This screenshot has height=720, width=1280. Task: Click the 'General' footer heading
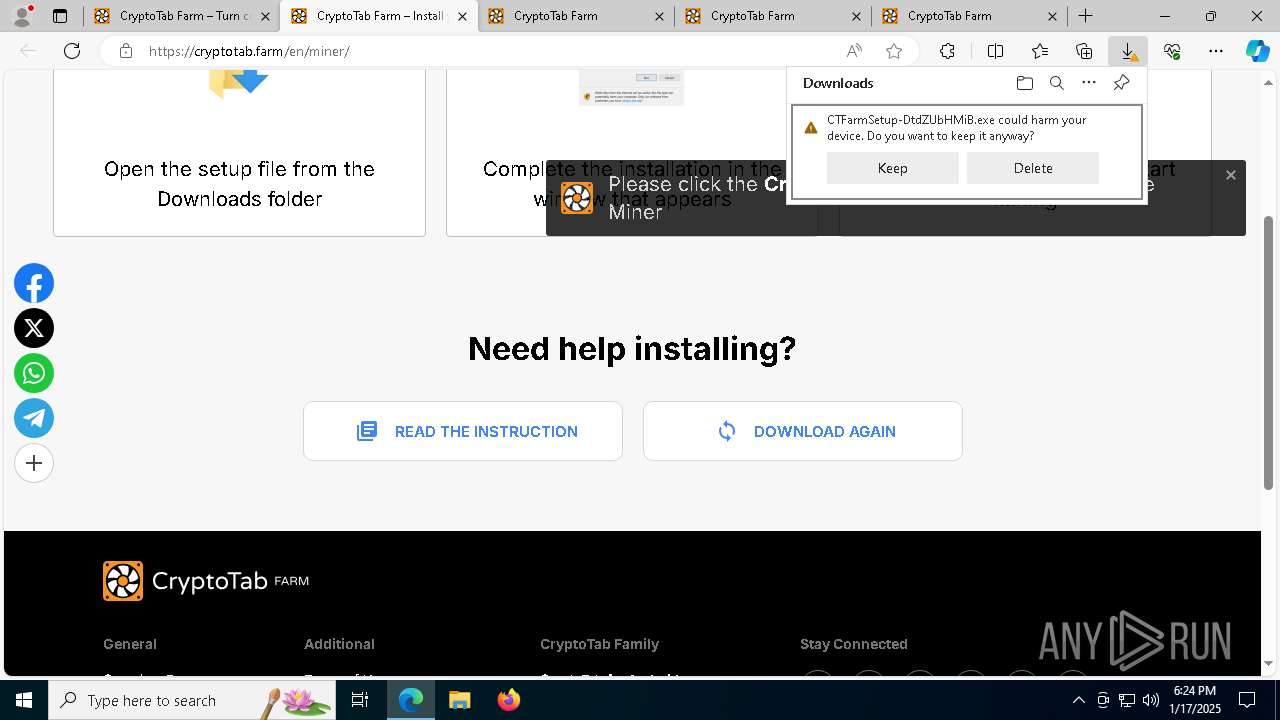(130, 644)
